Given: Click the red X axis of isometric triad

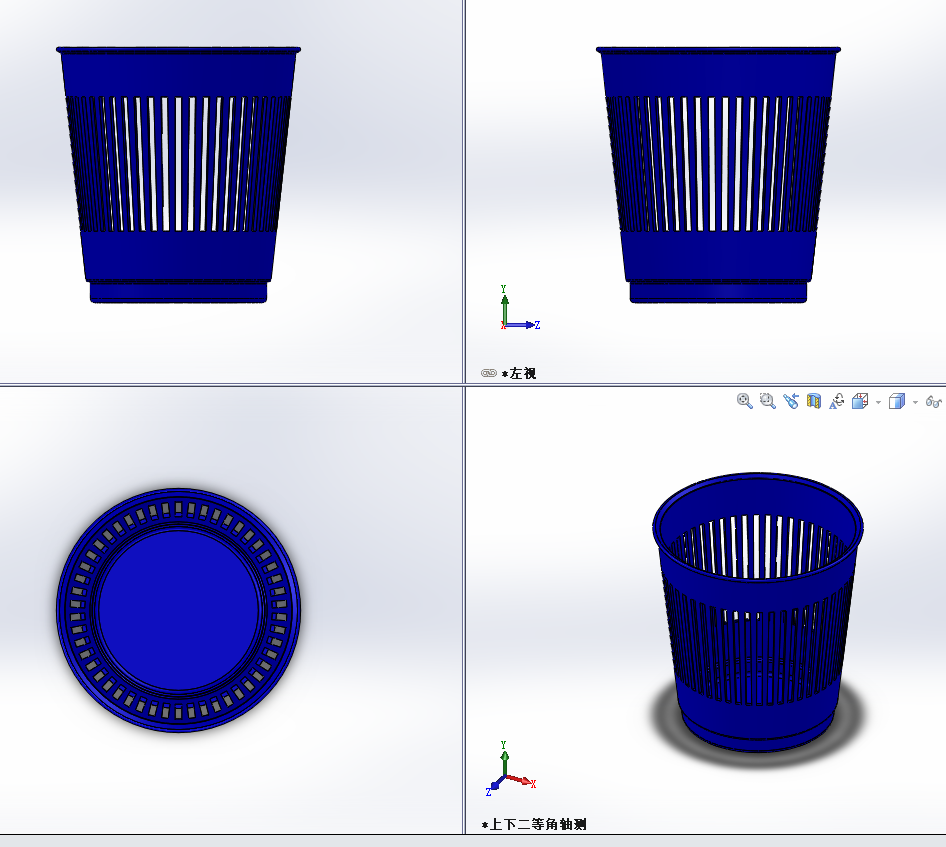Looking at the screenshot, I should (x=521, y=781).
